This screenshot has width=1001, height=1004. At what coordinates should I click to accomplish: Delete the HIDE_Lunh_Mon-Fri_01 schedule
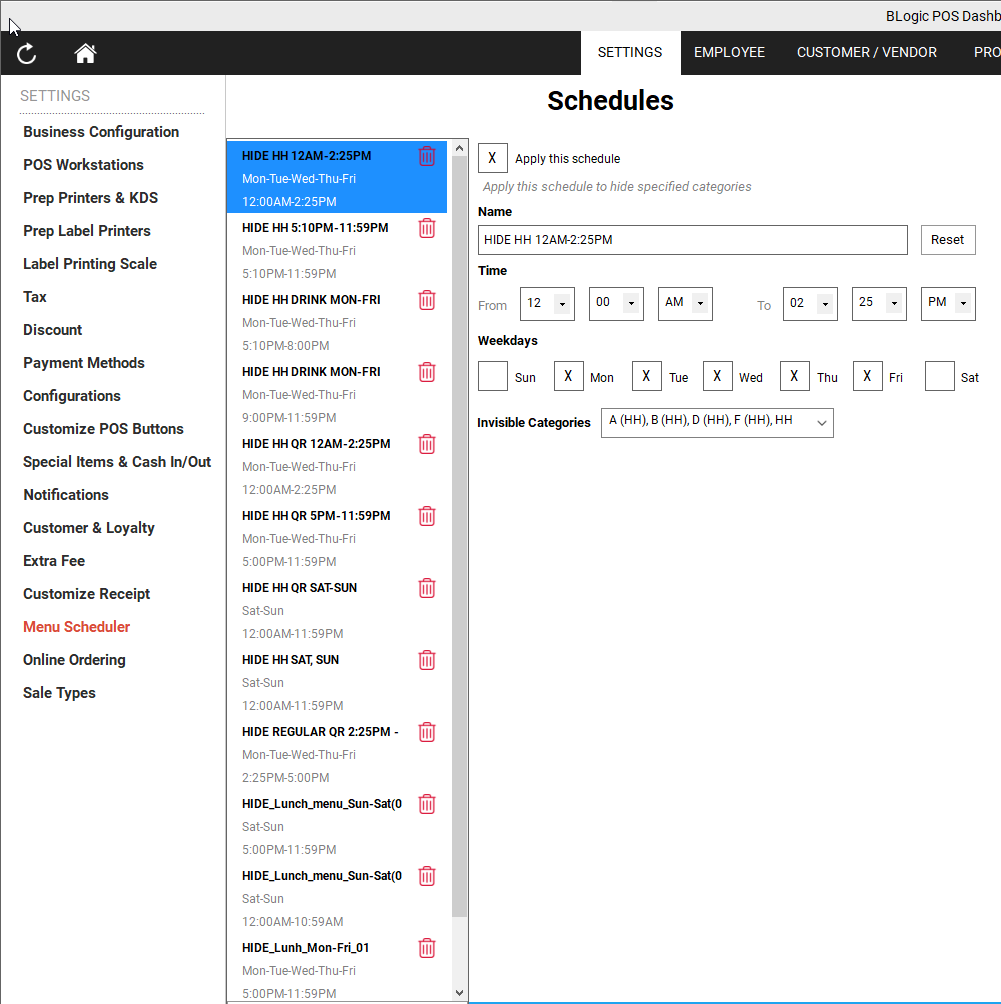pos(427,948)
